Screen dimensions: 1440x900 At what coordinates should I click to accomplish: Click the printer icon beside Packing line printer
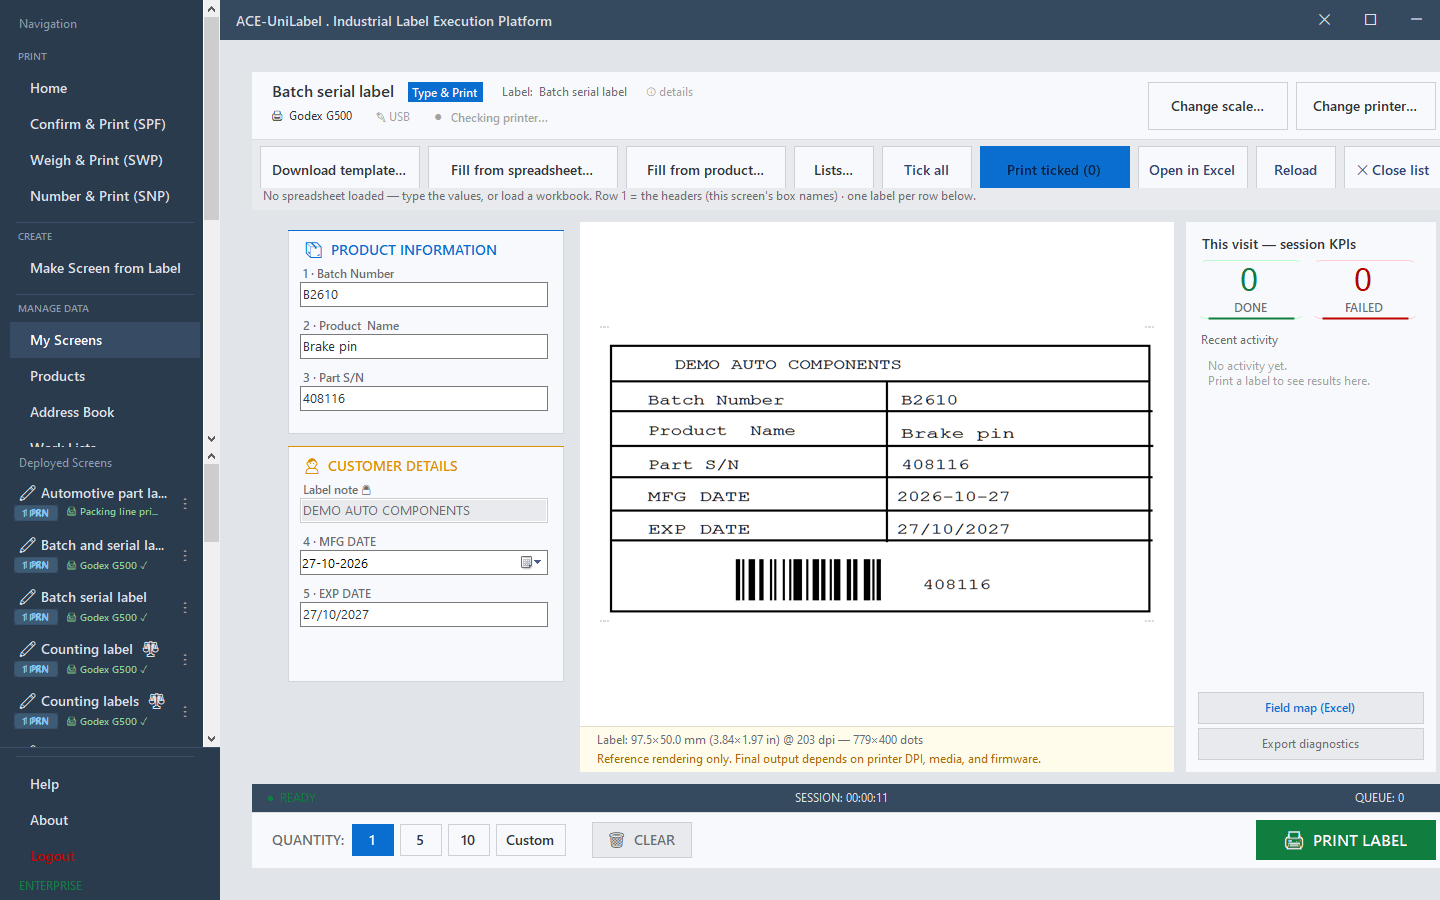(x=72, y=512)
